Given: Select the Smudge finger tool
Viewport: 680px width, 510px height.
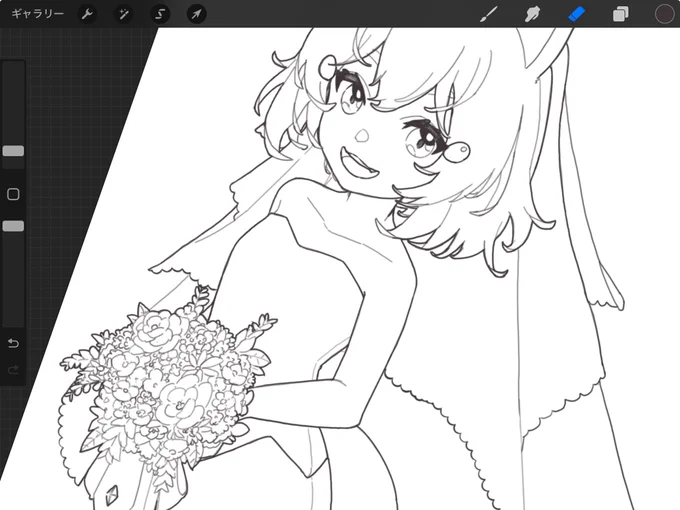Looking at the screenshot, I should coord(532,14).
